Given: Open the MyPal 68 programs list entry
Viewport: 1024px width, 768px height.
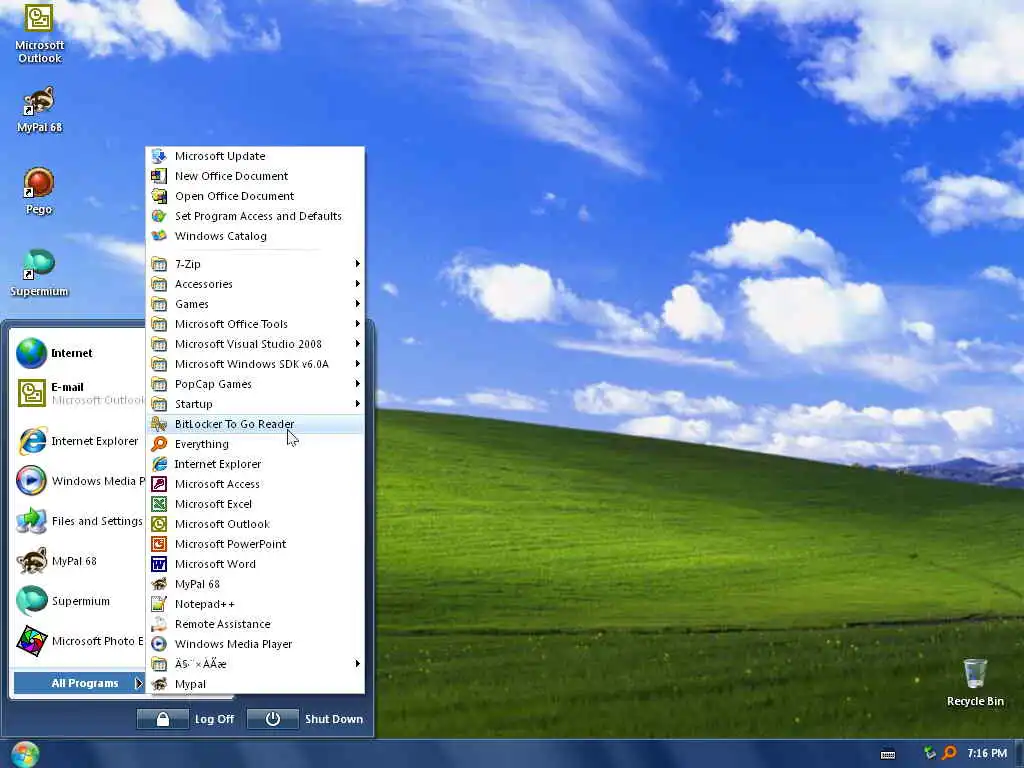Looking at the screenshot, I should [x=255, y=584].
